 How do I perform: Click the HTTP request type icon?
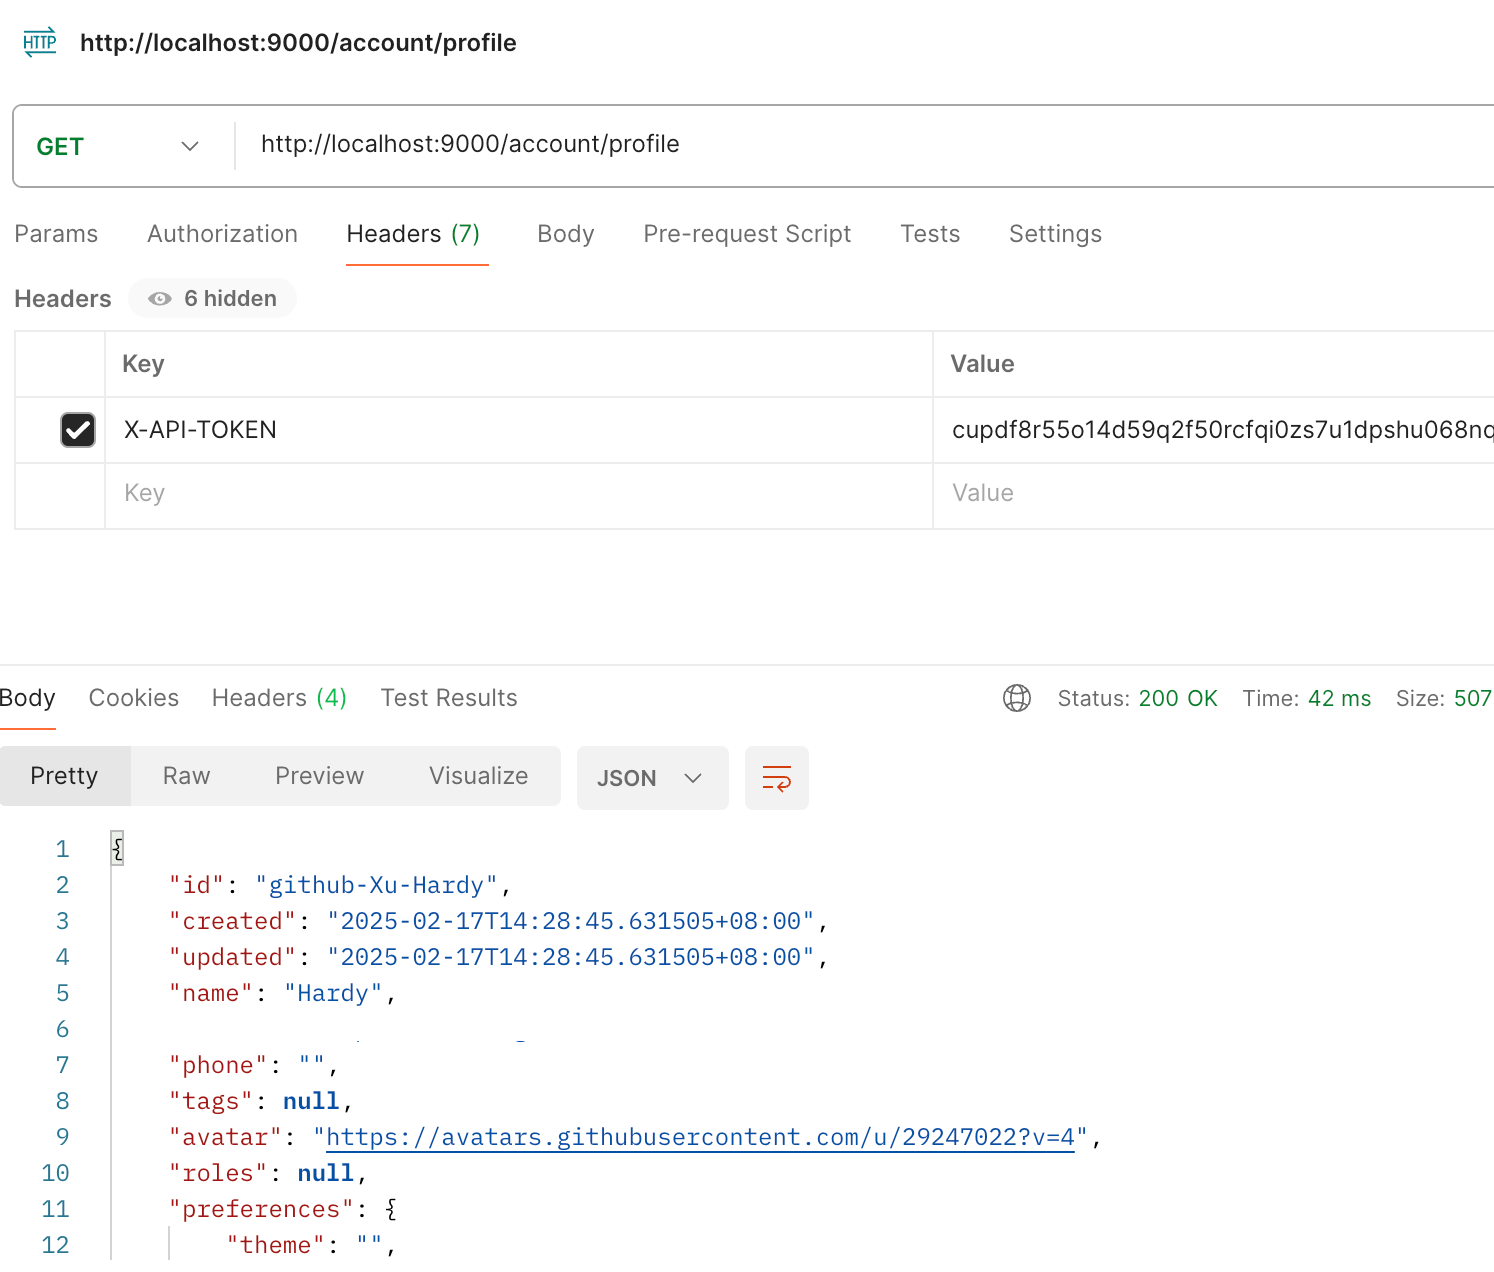pos(40,42)
